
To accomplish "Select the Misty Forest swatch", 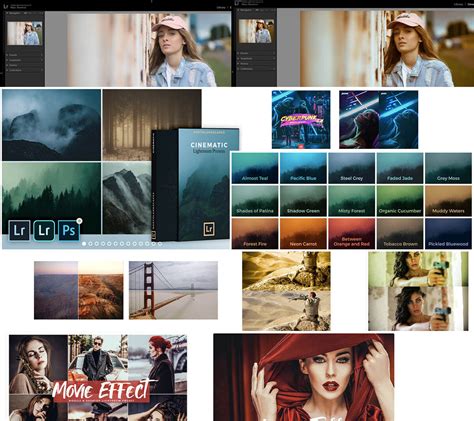I will tap(352, 201).
